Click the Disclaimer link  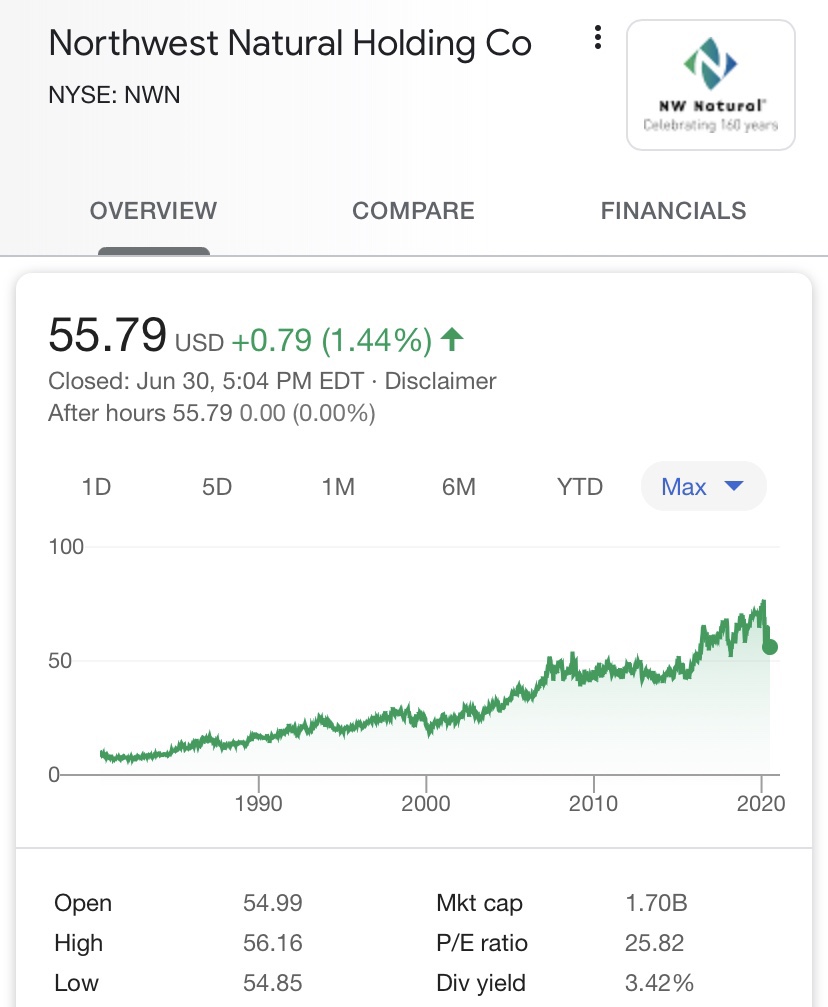click(x=440, y=381)
